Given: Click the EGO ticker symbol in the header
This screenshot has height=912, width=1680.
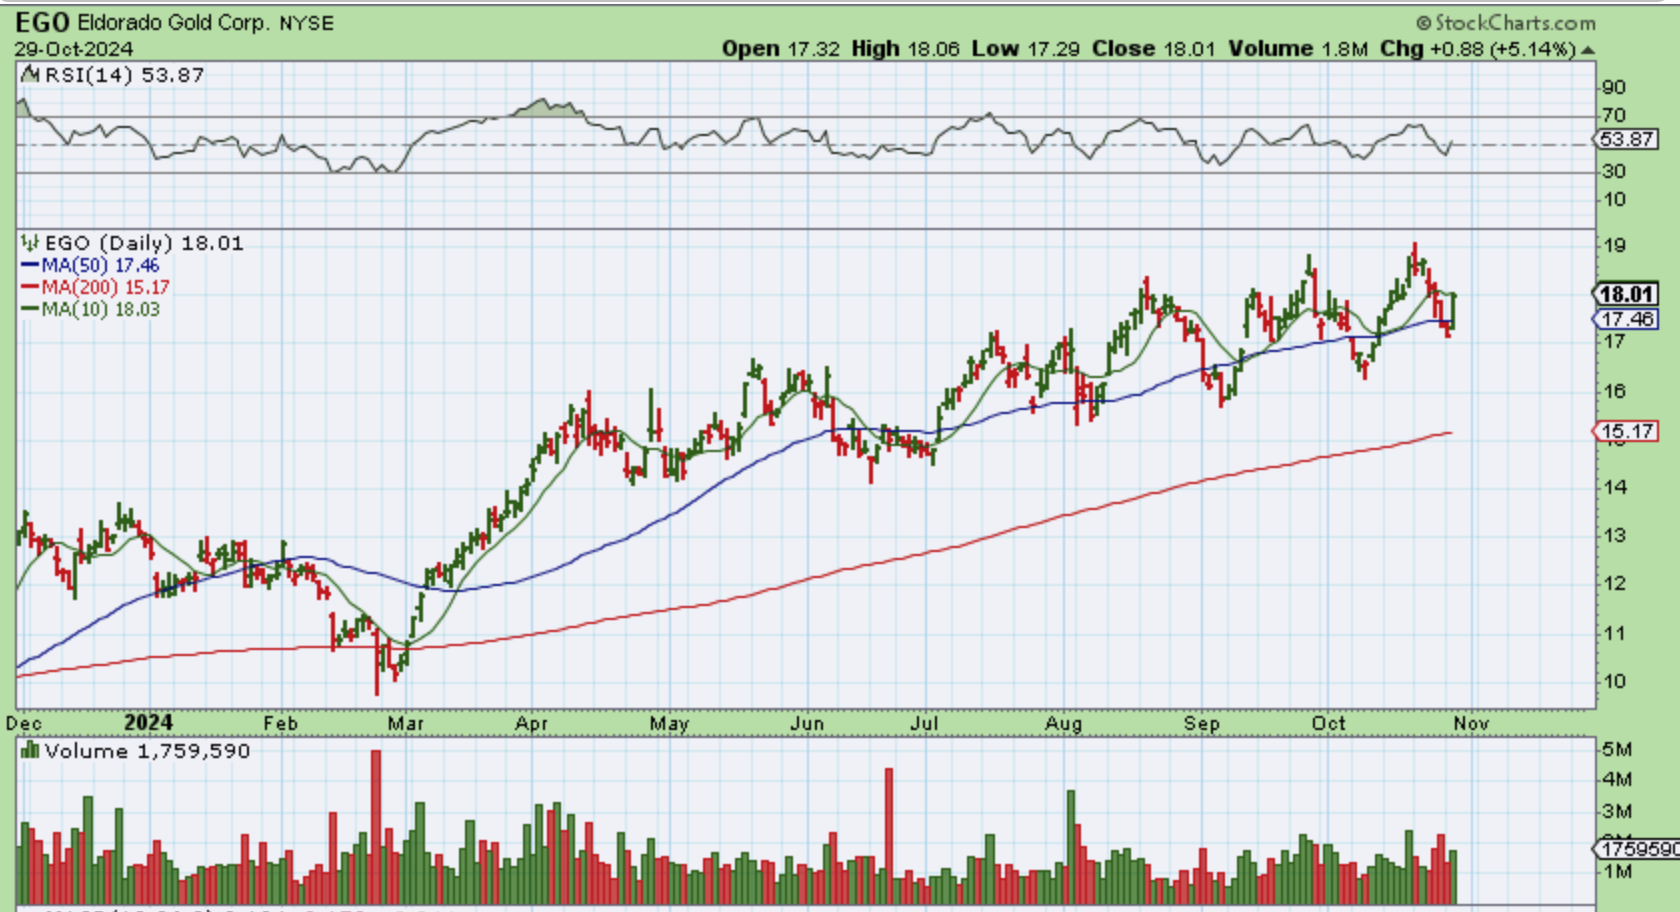Looking at the screenshot, I should tap(42, 22).
